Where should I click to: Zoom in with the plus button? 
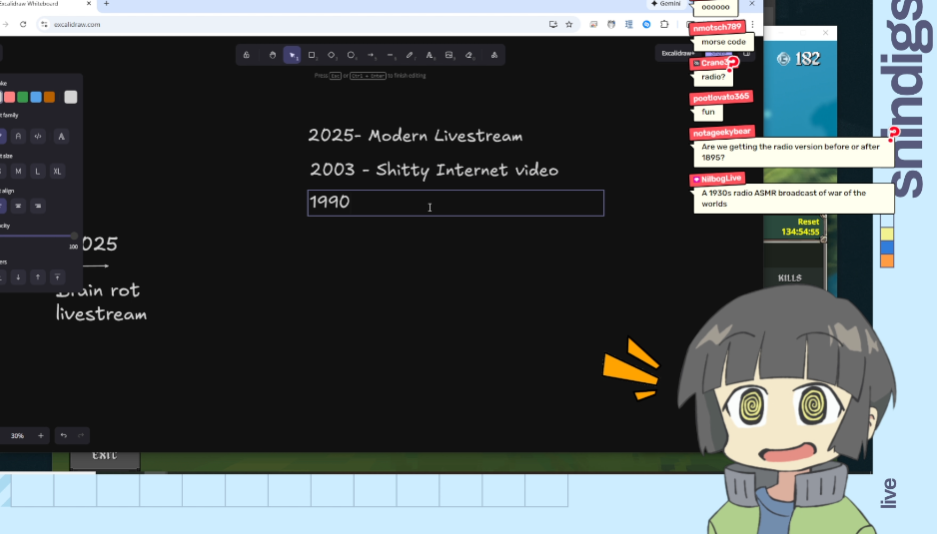[x=41, y=435]
